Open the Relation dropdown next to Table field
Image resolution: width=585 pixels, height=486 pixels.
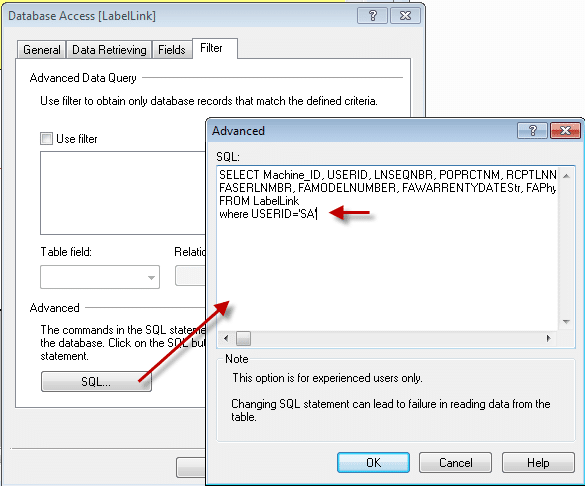[x=190, y=276]
